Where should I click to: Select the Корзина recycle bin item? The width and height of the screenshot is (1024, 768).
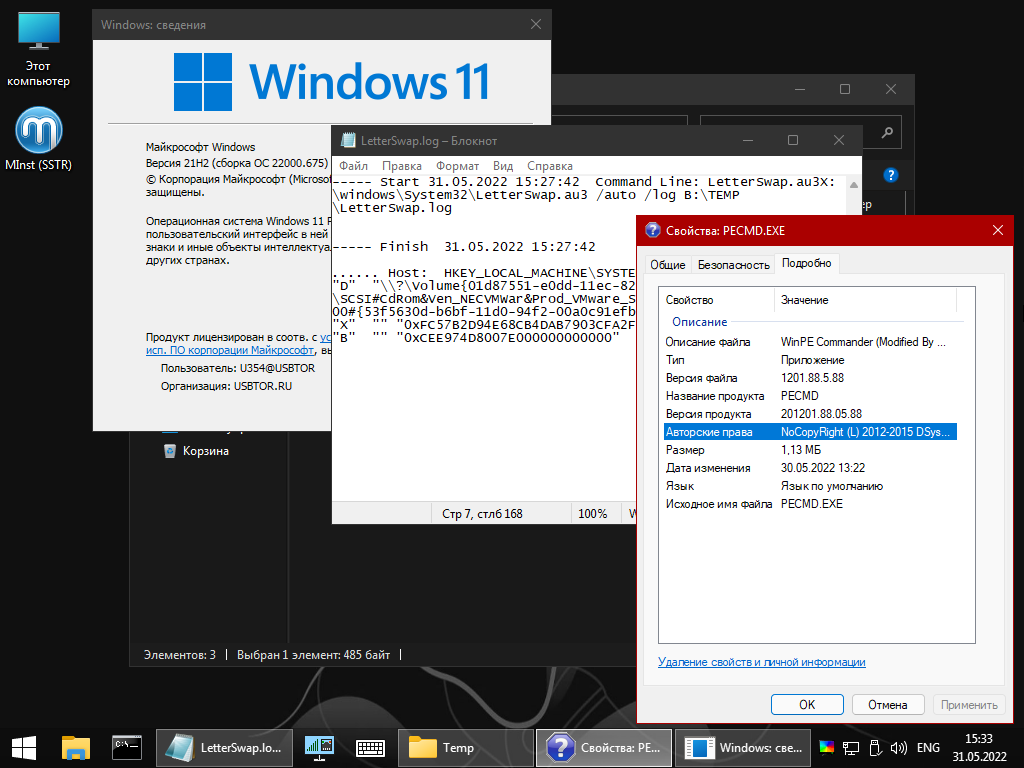(x=196, y=451)
